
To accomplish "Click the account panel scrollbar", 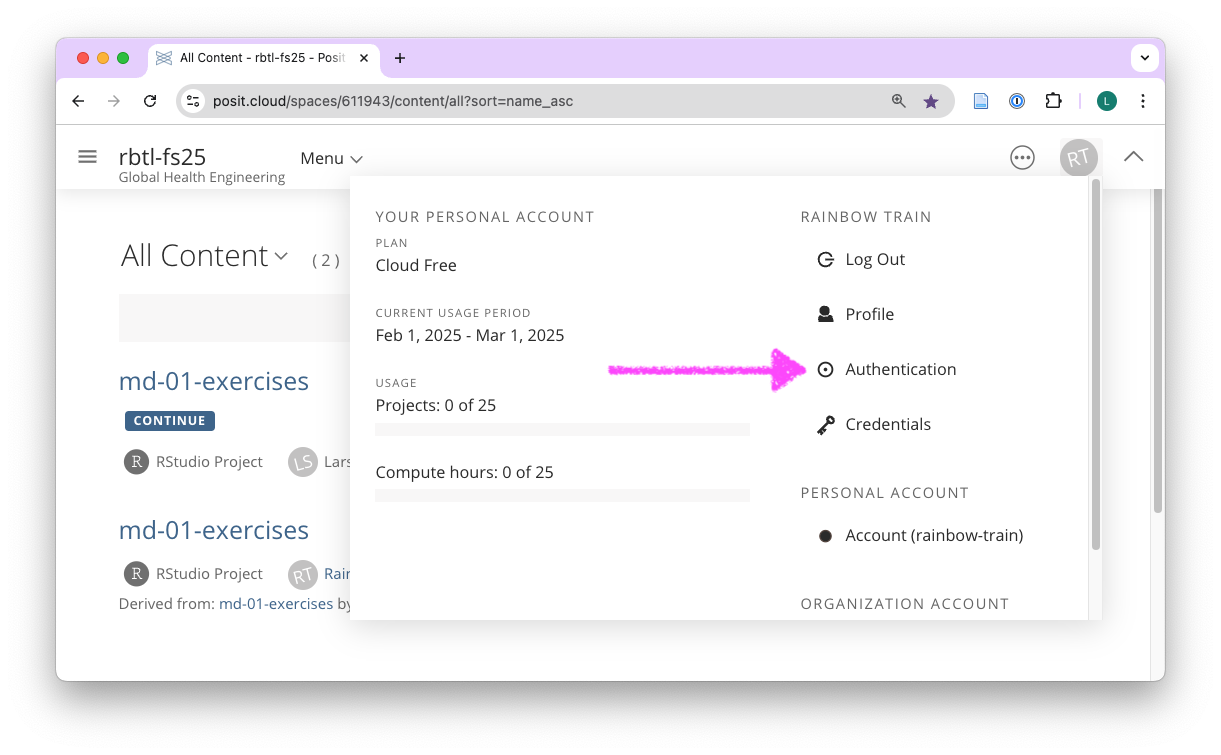I will pos(1095,365).
